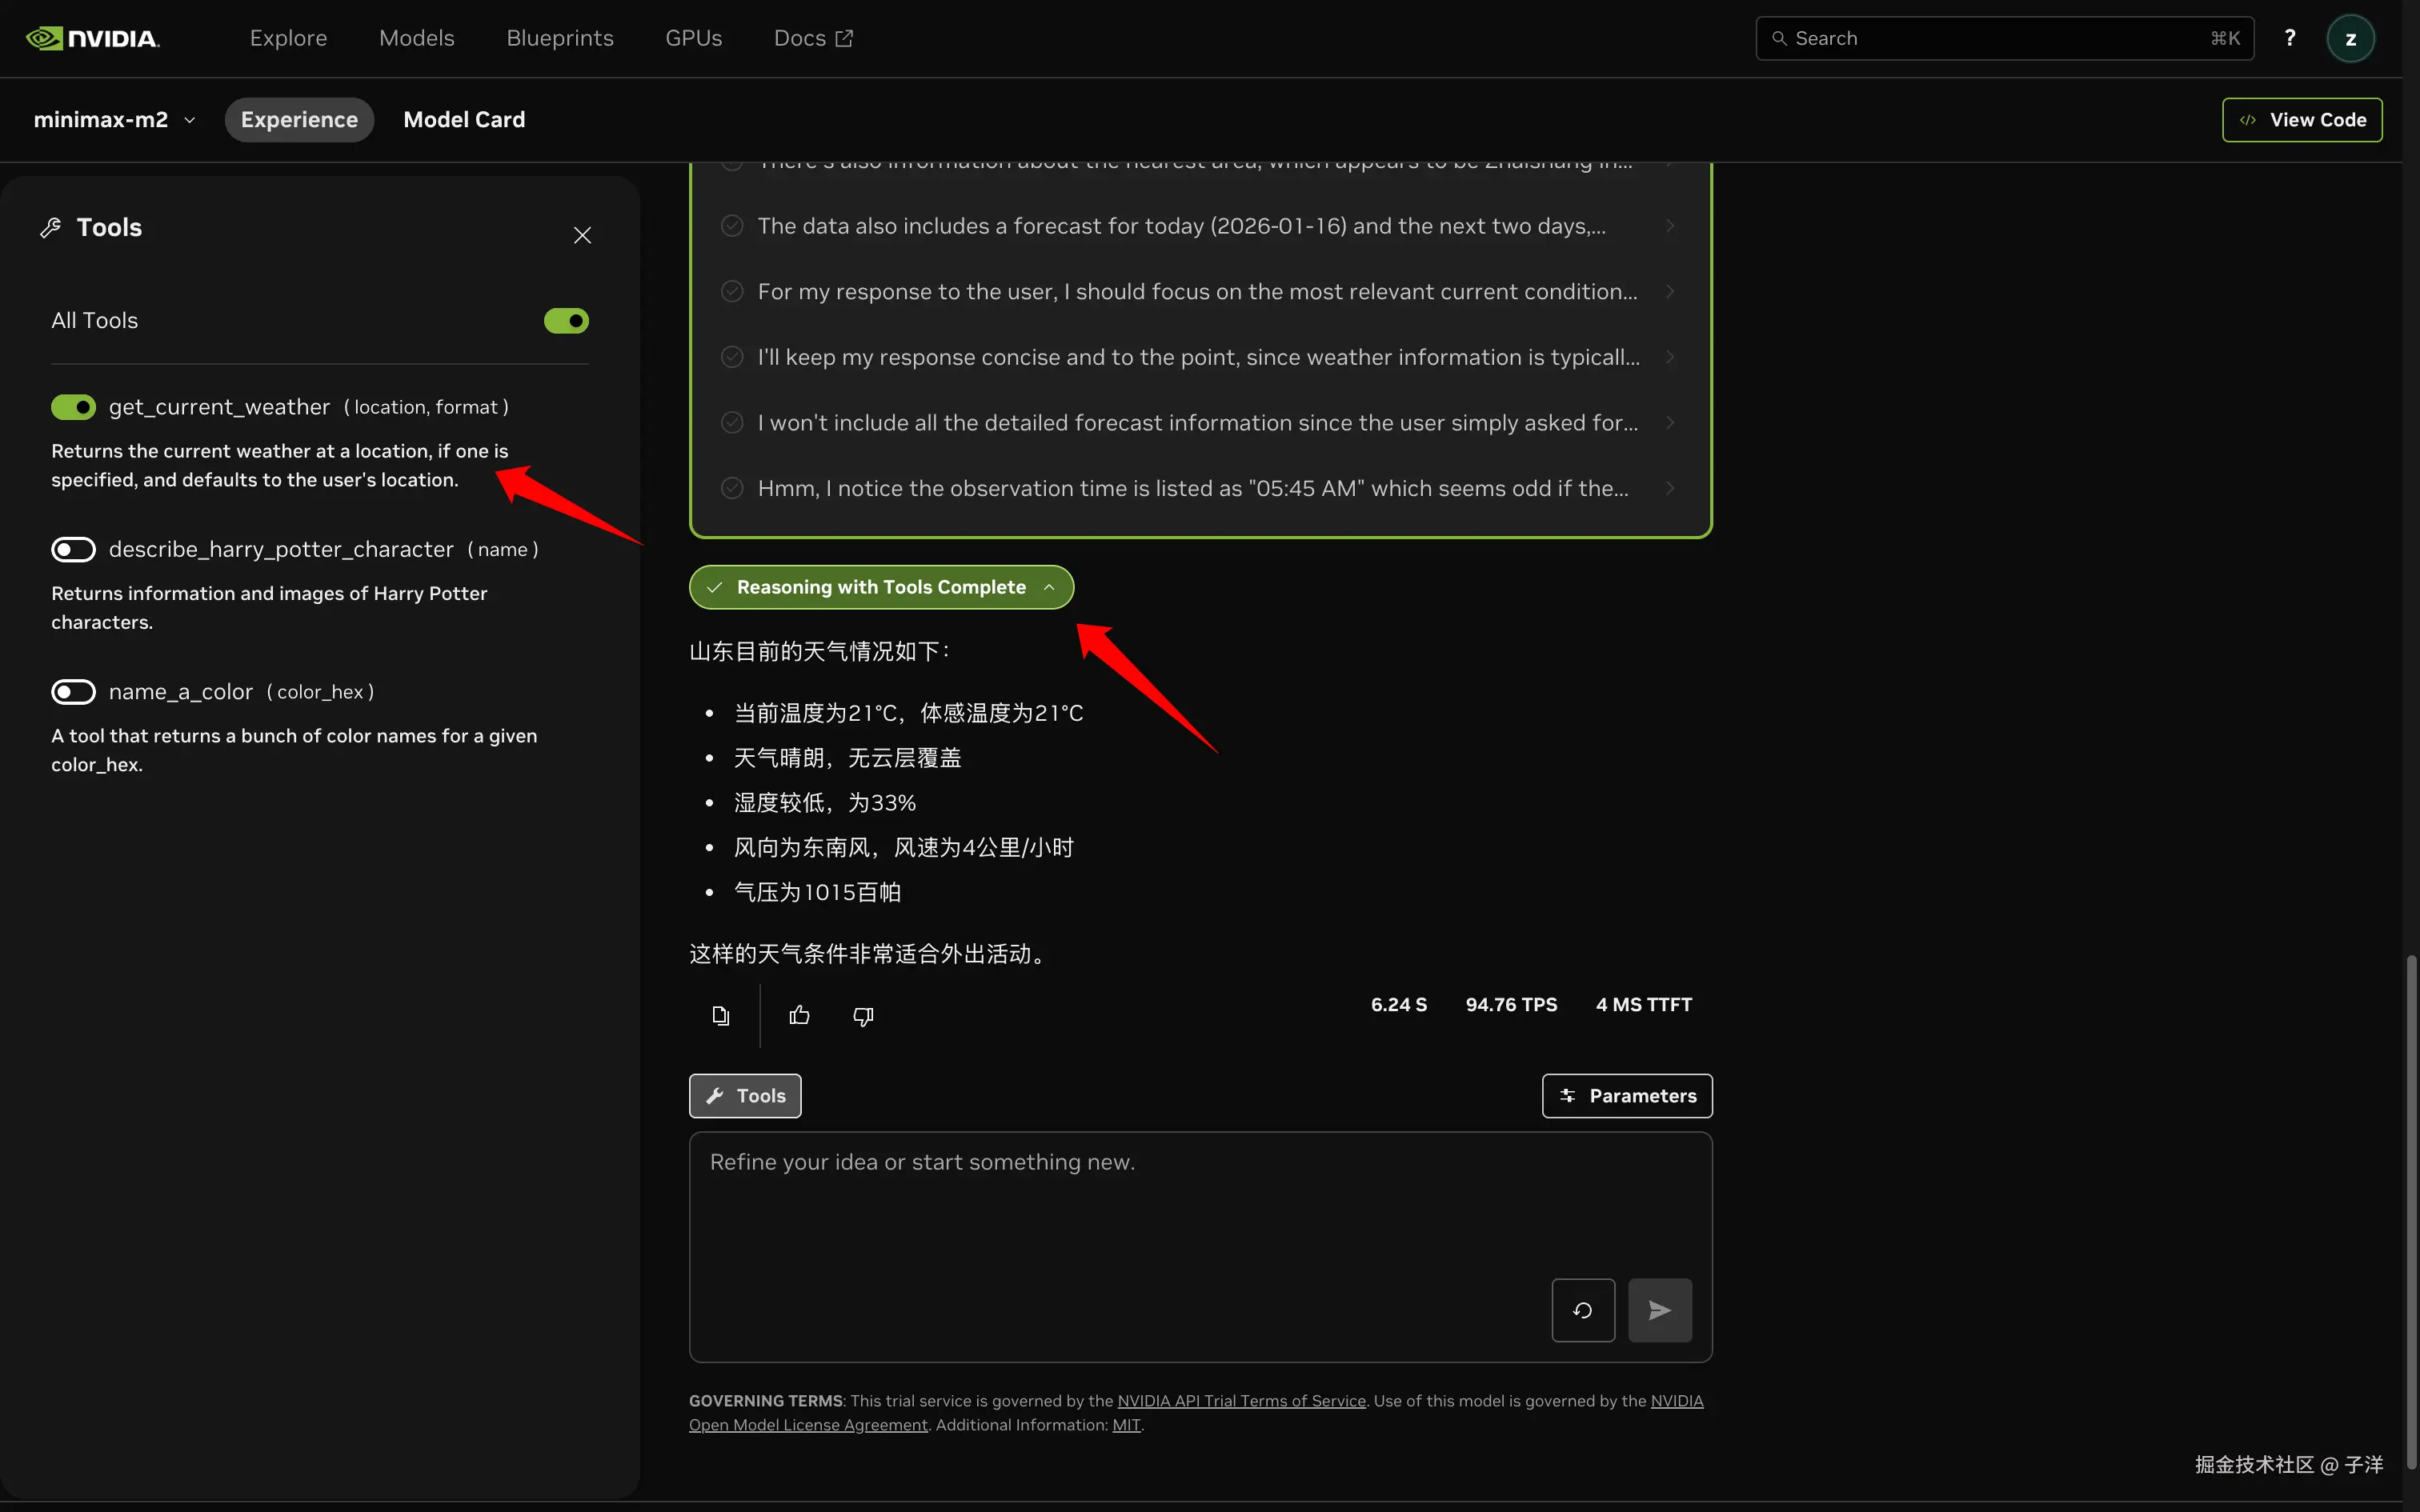Viewport: 2420px width, 1512px height.
Task: Enable the name_a_color tool toggle
Action: (x=73, y=692)
